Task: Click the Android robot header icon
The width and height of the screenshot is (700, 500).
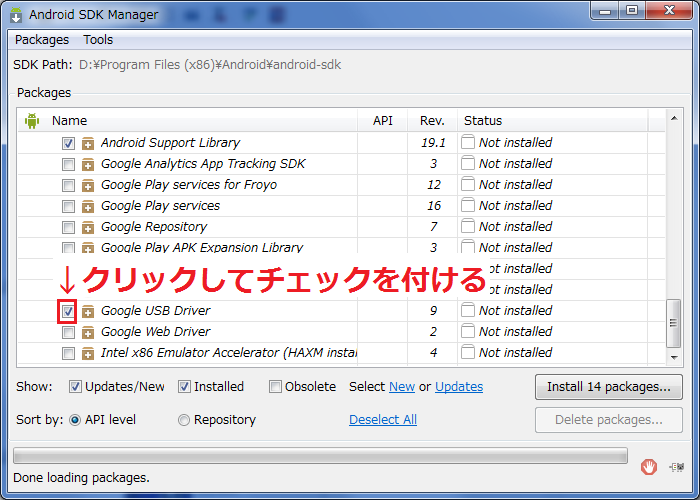Action: click(x=32, y=121)
